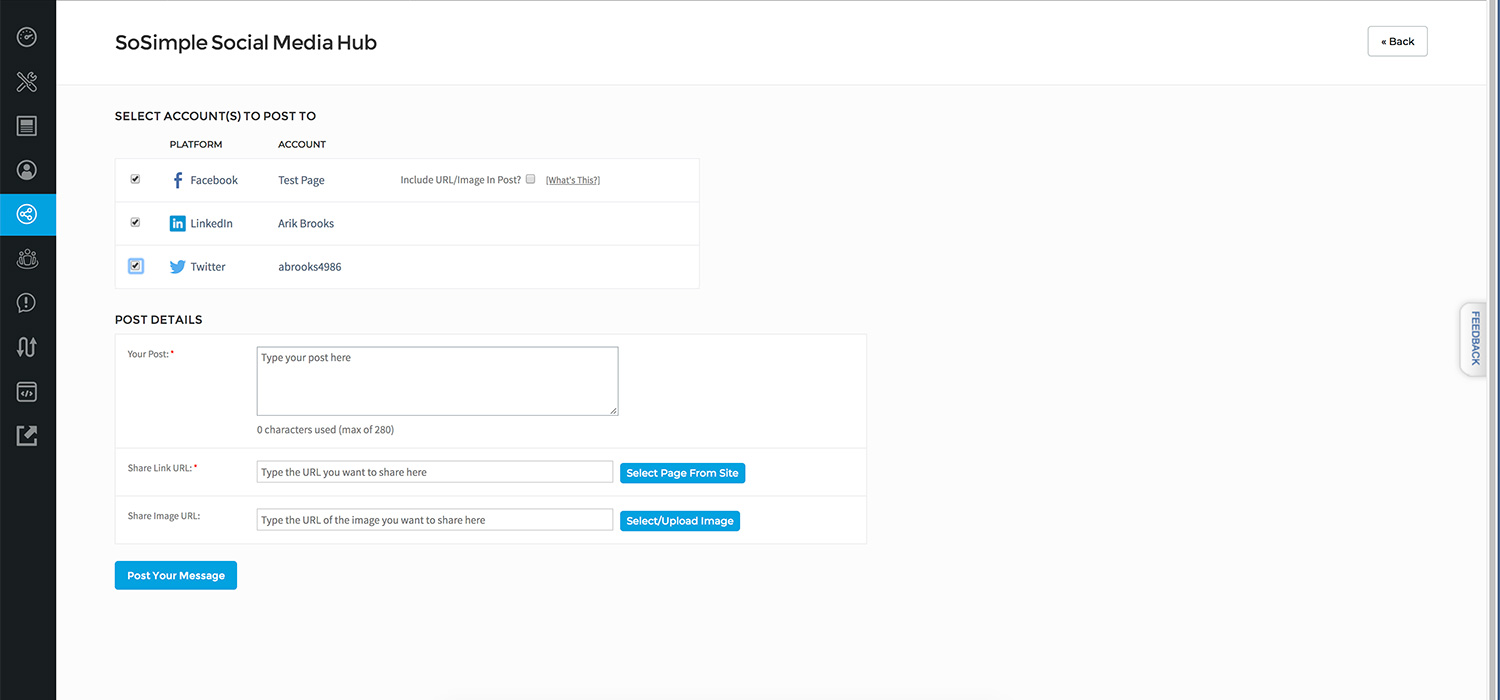1500x700 pixels.
Task: Click the Test Page account name
Action: [x=301, y=180]
